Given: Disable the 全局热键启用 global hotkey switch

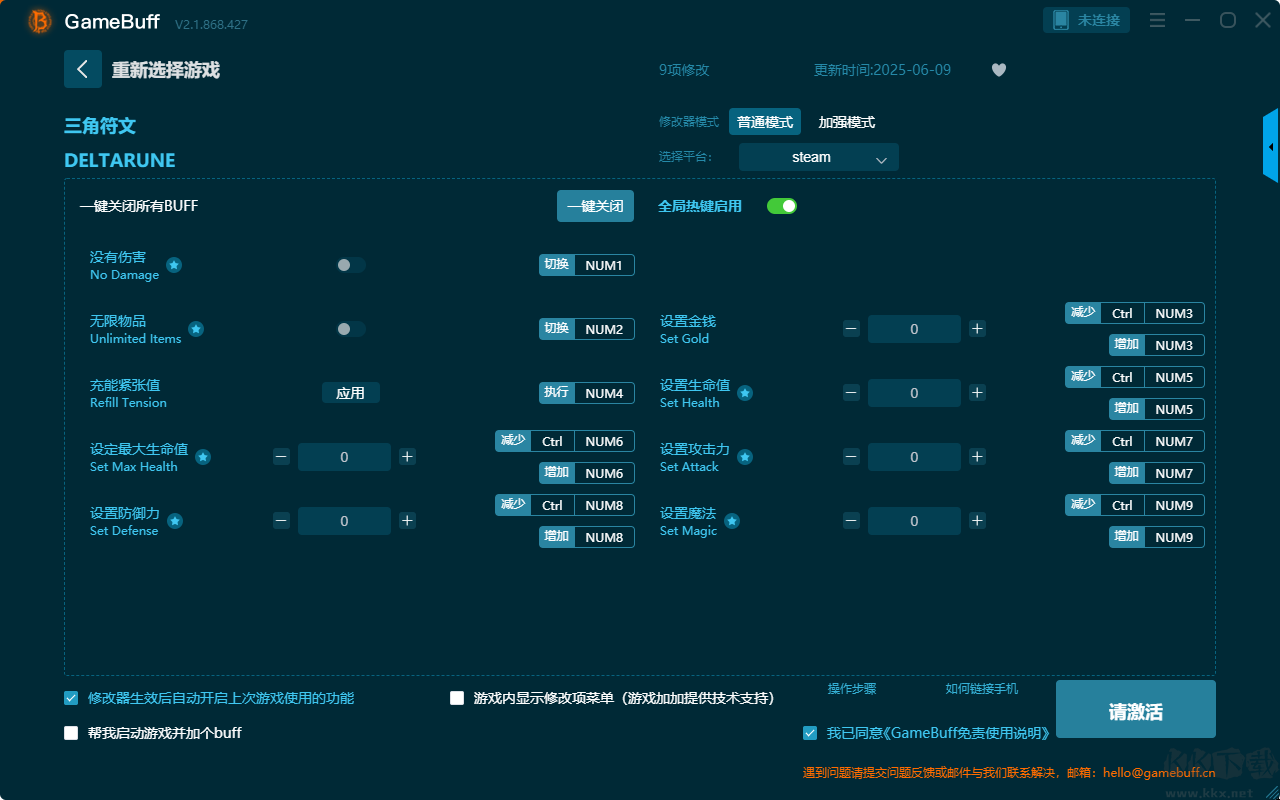Looking at the screenshot, I should (782, 206).
